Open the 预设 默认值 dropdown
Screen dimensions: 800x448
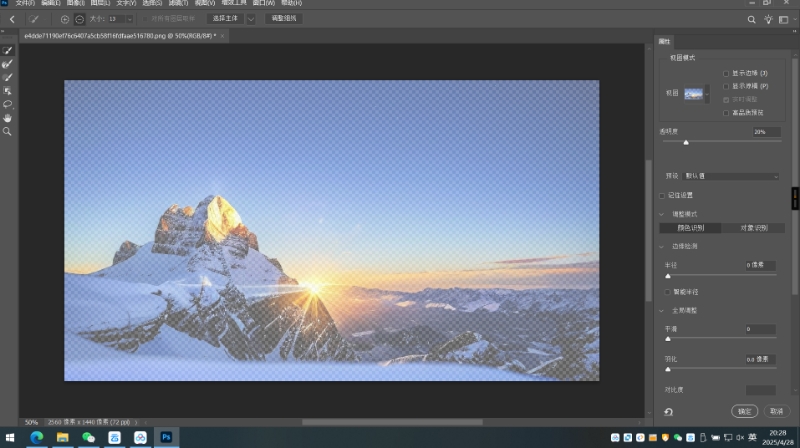click(x=730, y=176)
